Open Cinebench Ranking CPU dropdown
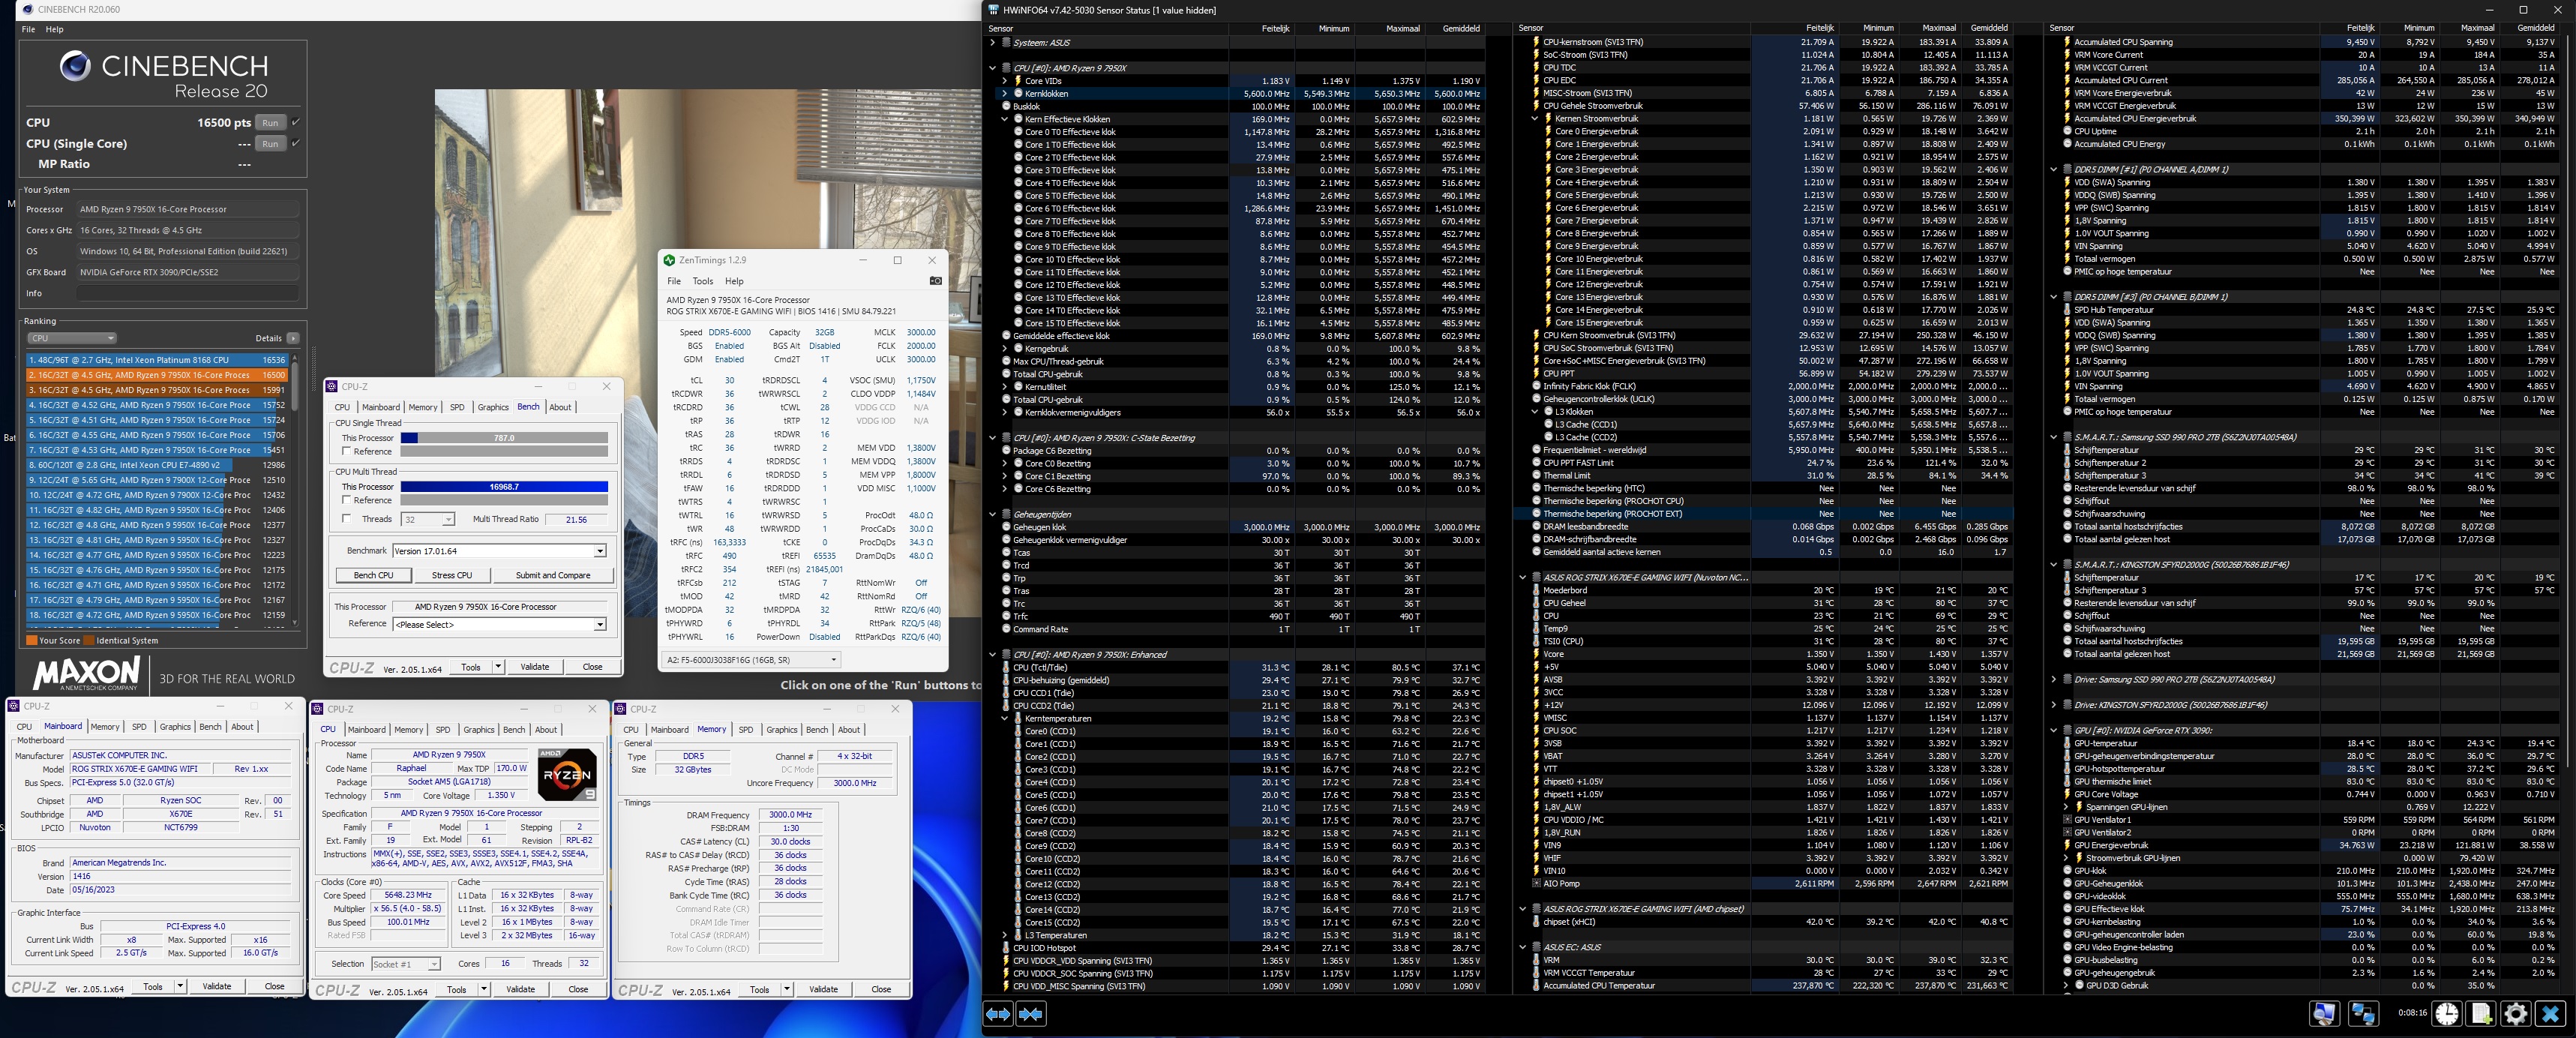Image resolution: width=2576 pixels, height=1038 pixels. (71, 338)
